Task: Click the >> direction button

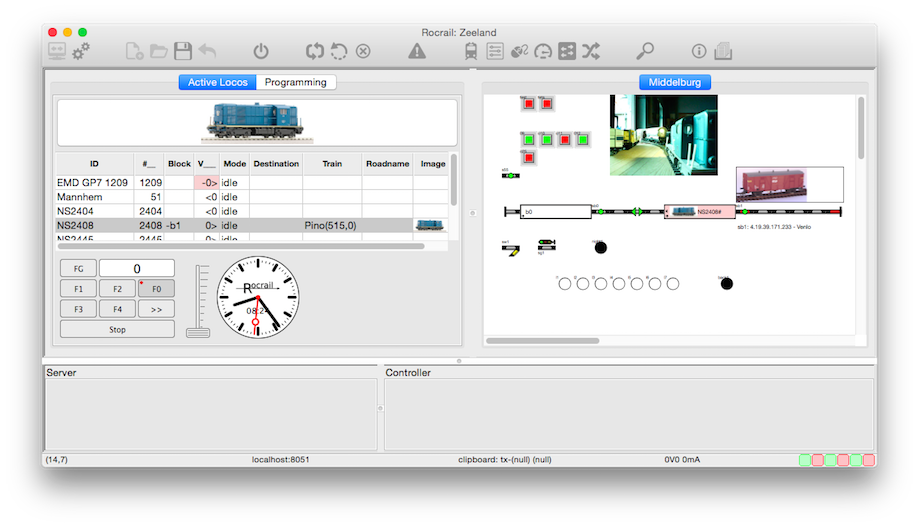Action: pos(155,309)
